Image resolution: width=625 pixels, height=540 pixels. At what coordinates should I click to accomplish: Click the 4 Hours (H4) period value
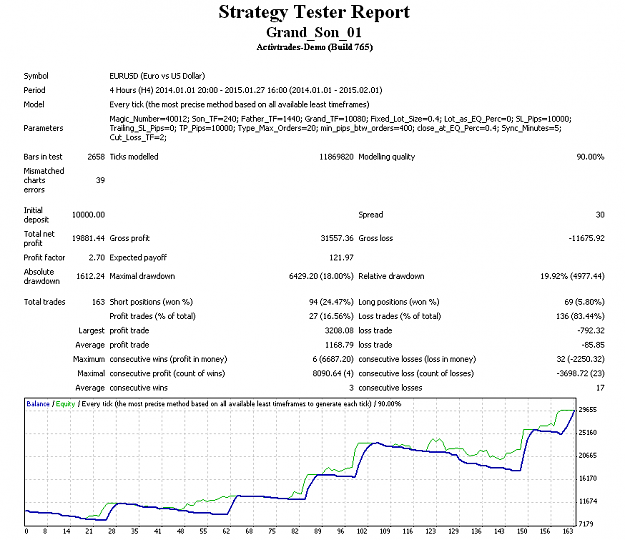click(x=246, y=90)
